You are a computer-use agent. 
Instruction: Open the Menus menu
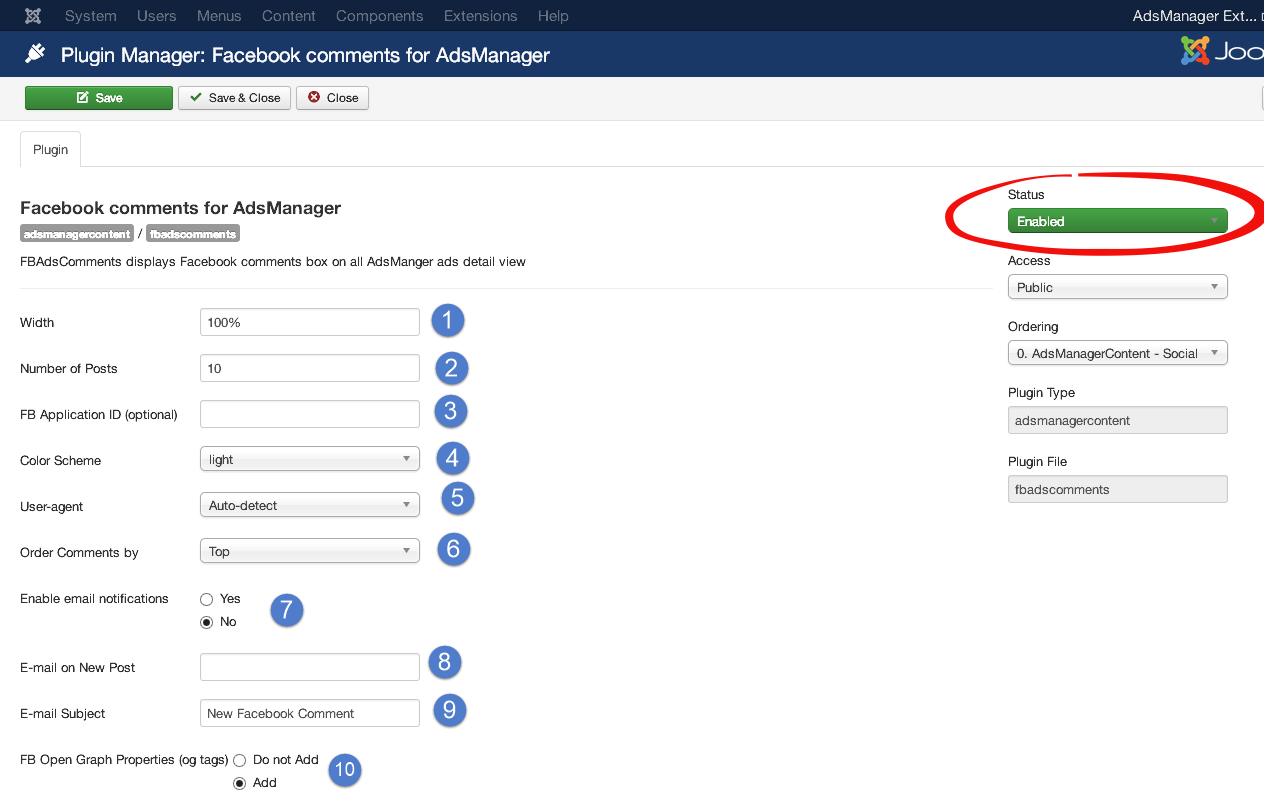(219, 16)
